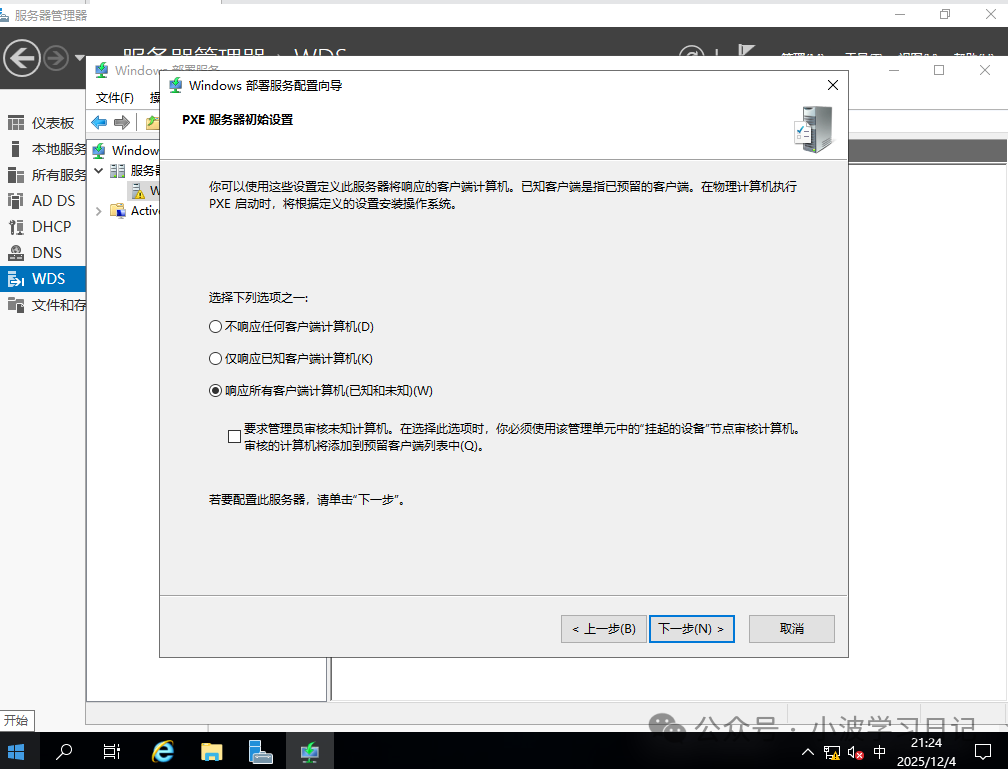Click the back navigation arrow in WDS console
This screenshot has height=769, width=1008.
pyautogui.click(x=99, y=122)
